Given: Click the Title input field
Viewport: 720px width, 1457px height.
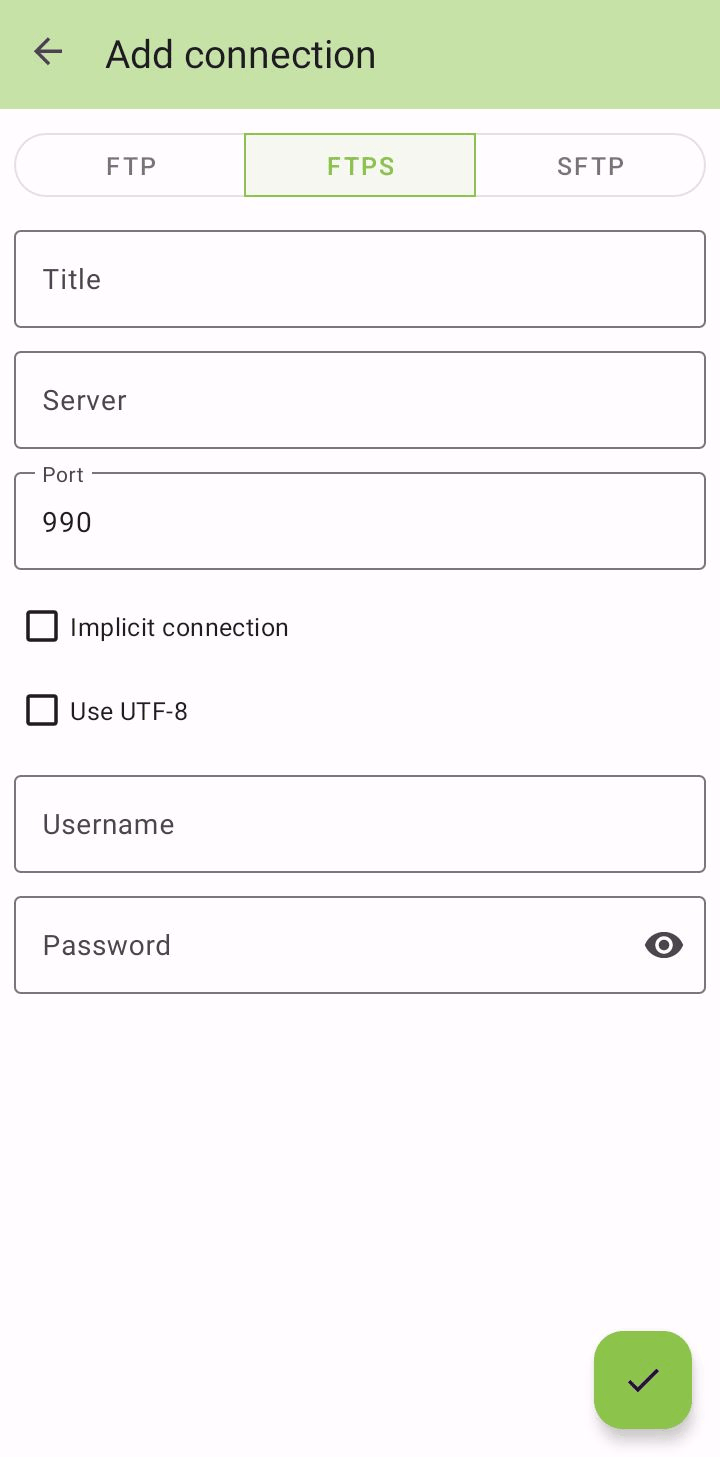Looking at the screenshot, I should (360, 279).
